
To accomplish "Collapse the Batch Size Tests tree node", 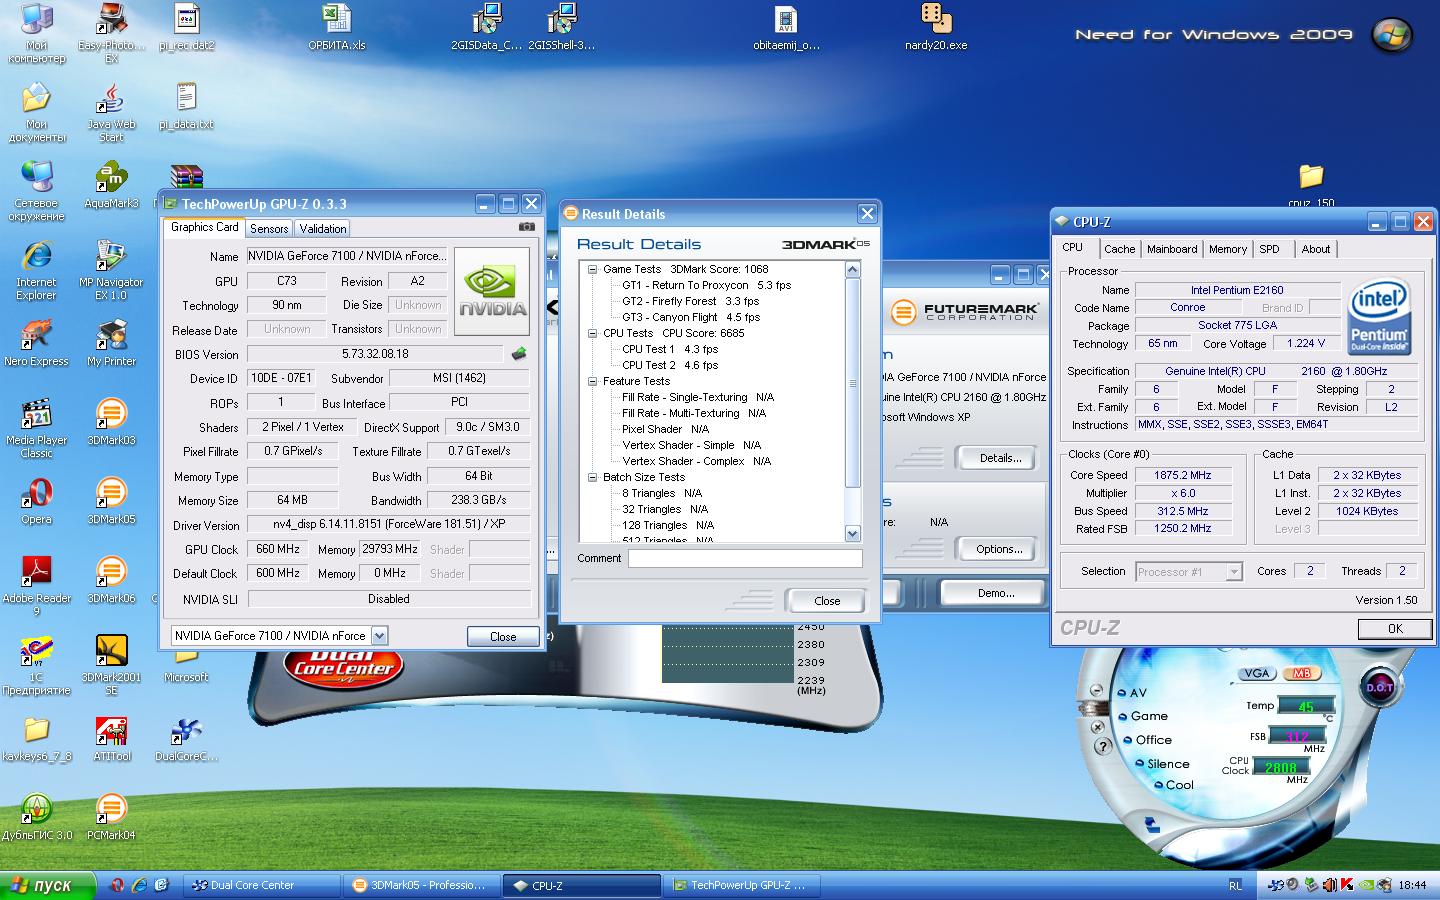I will pos(592,477).
